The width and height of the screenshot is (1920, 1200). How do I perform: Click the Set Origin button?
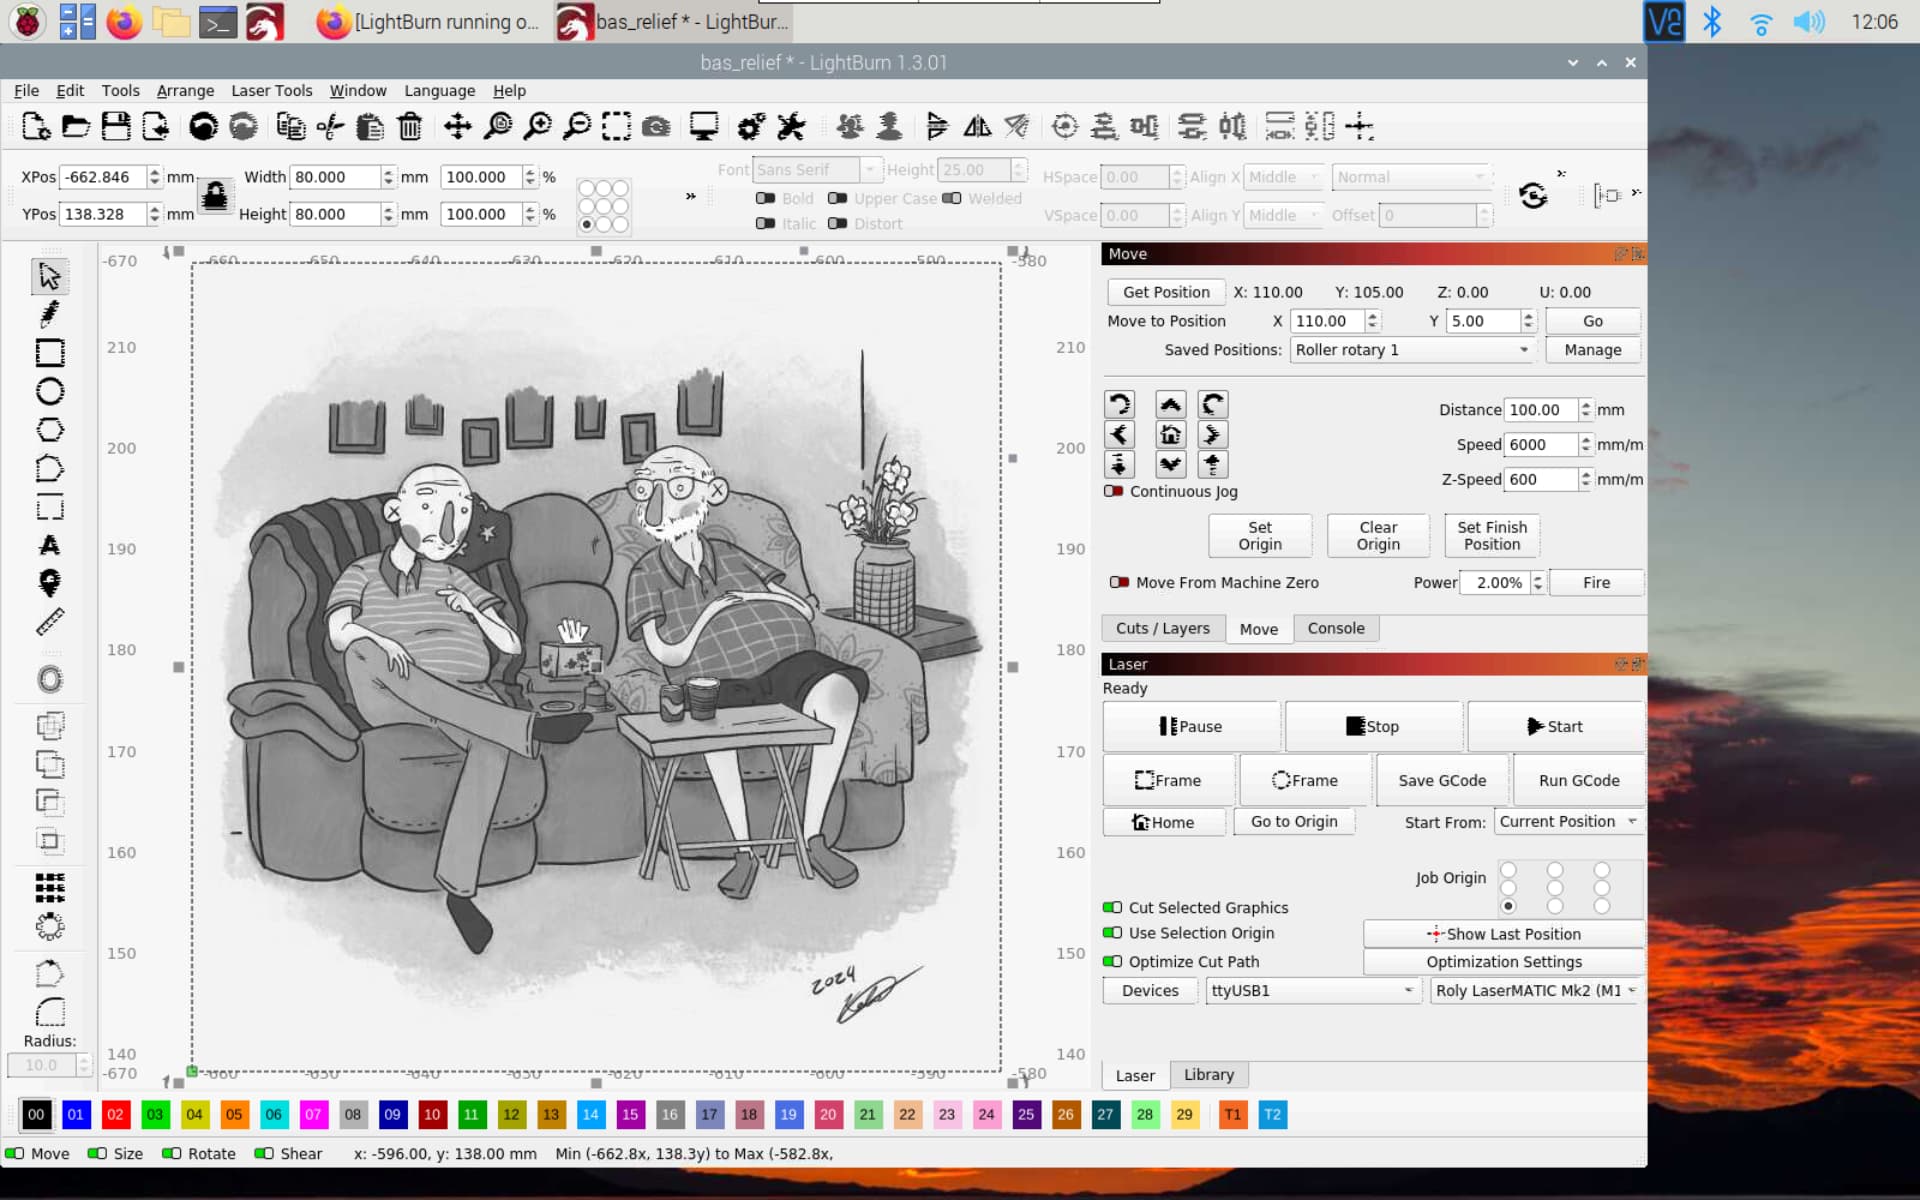click(x=1259, y=536)
